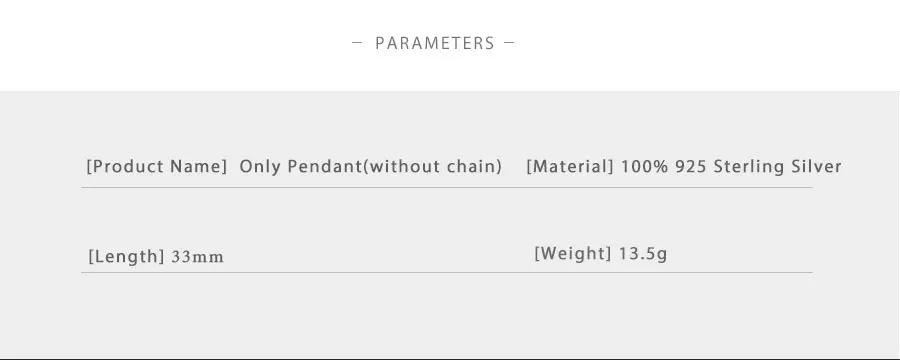Viewport: 900px width, 360px height.
Task: Select the [Weight] label
Action: point(572,253)
